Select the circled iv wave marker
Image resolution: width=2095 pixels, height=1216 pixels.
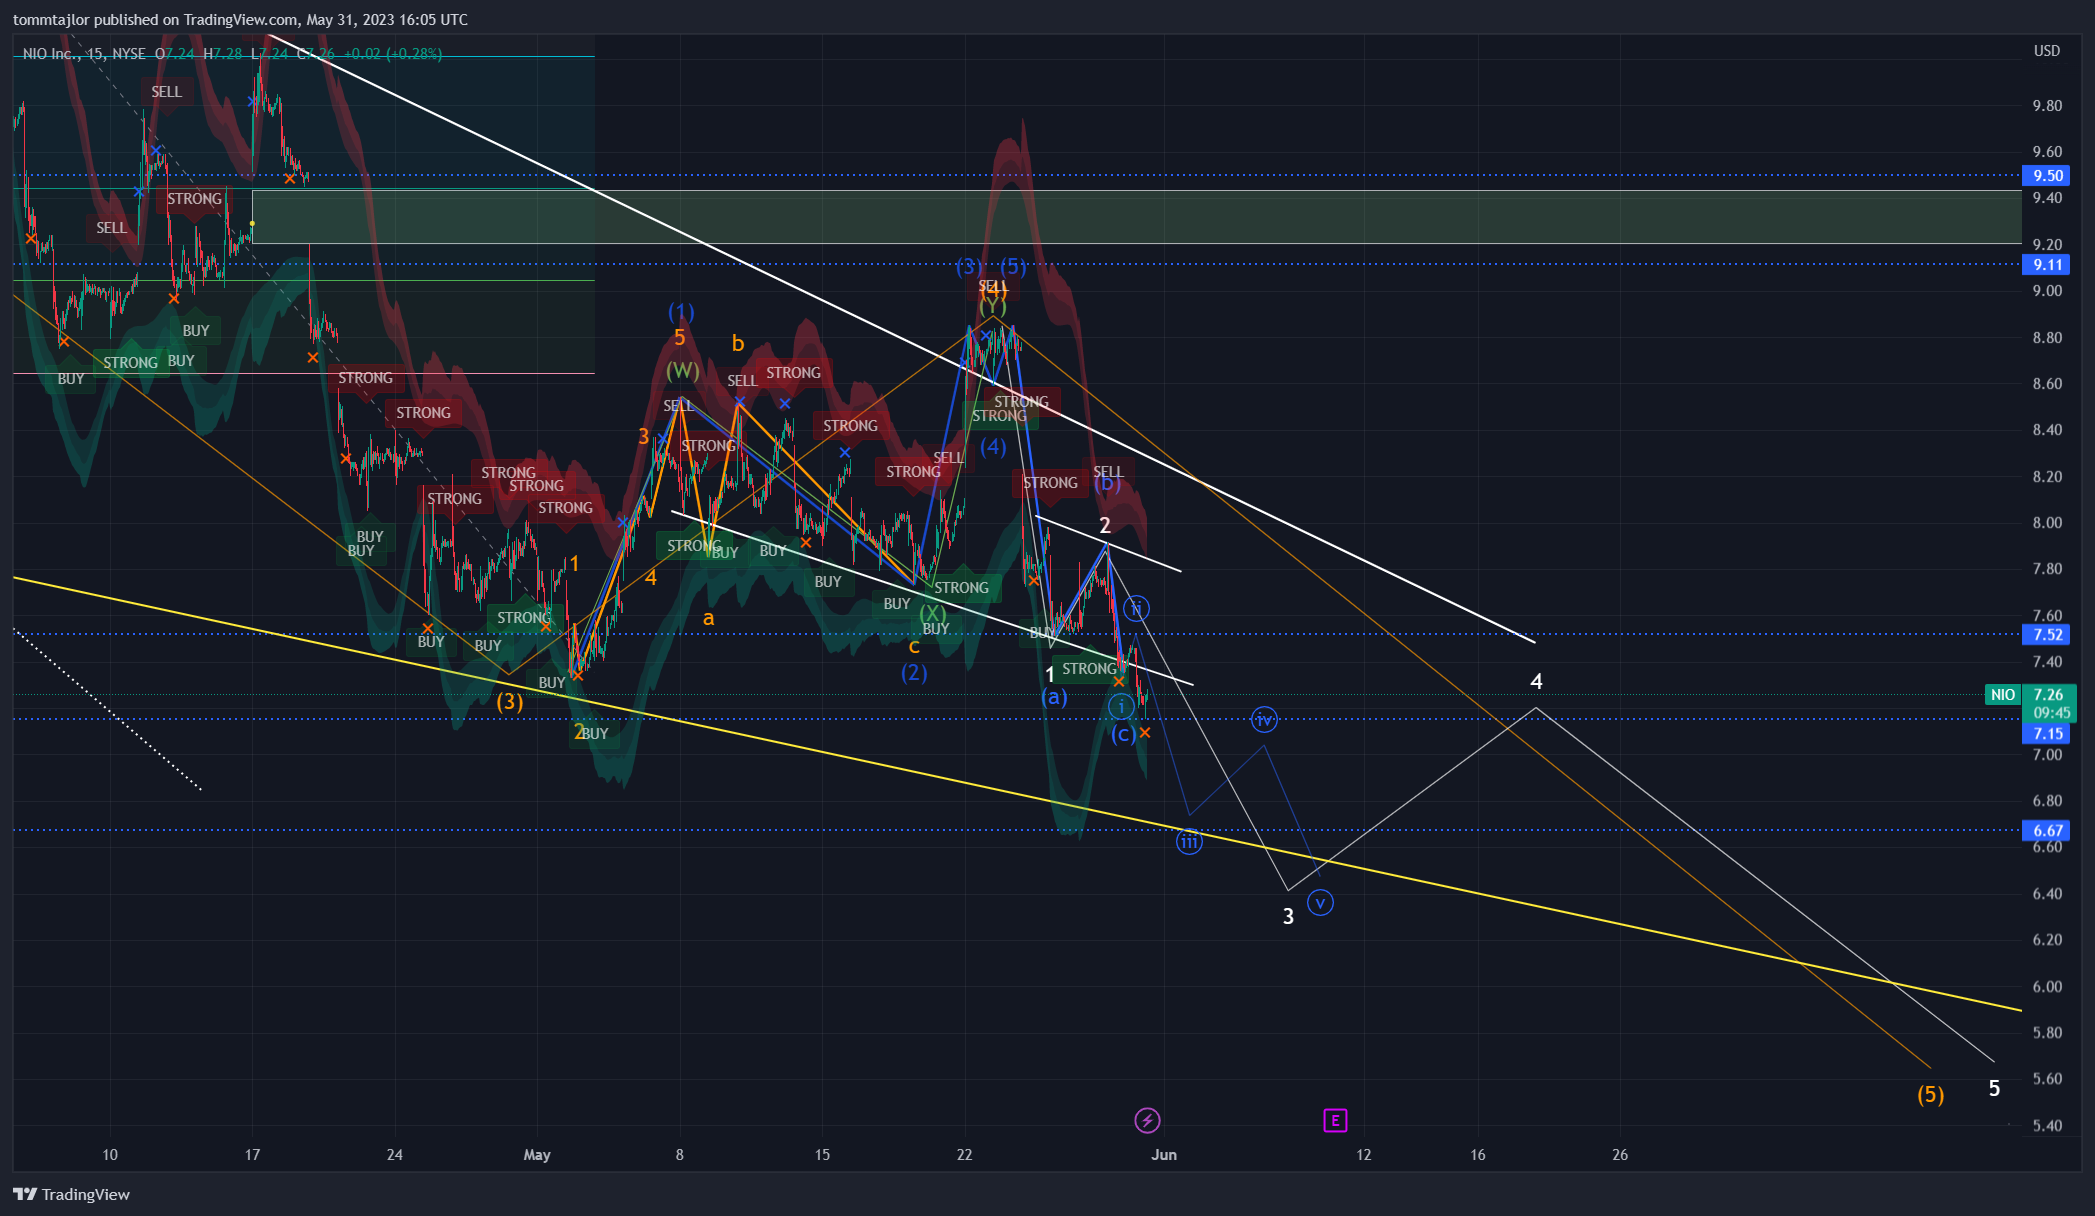click(x=1264, y=719)
